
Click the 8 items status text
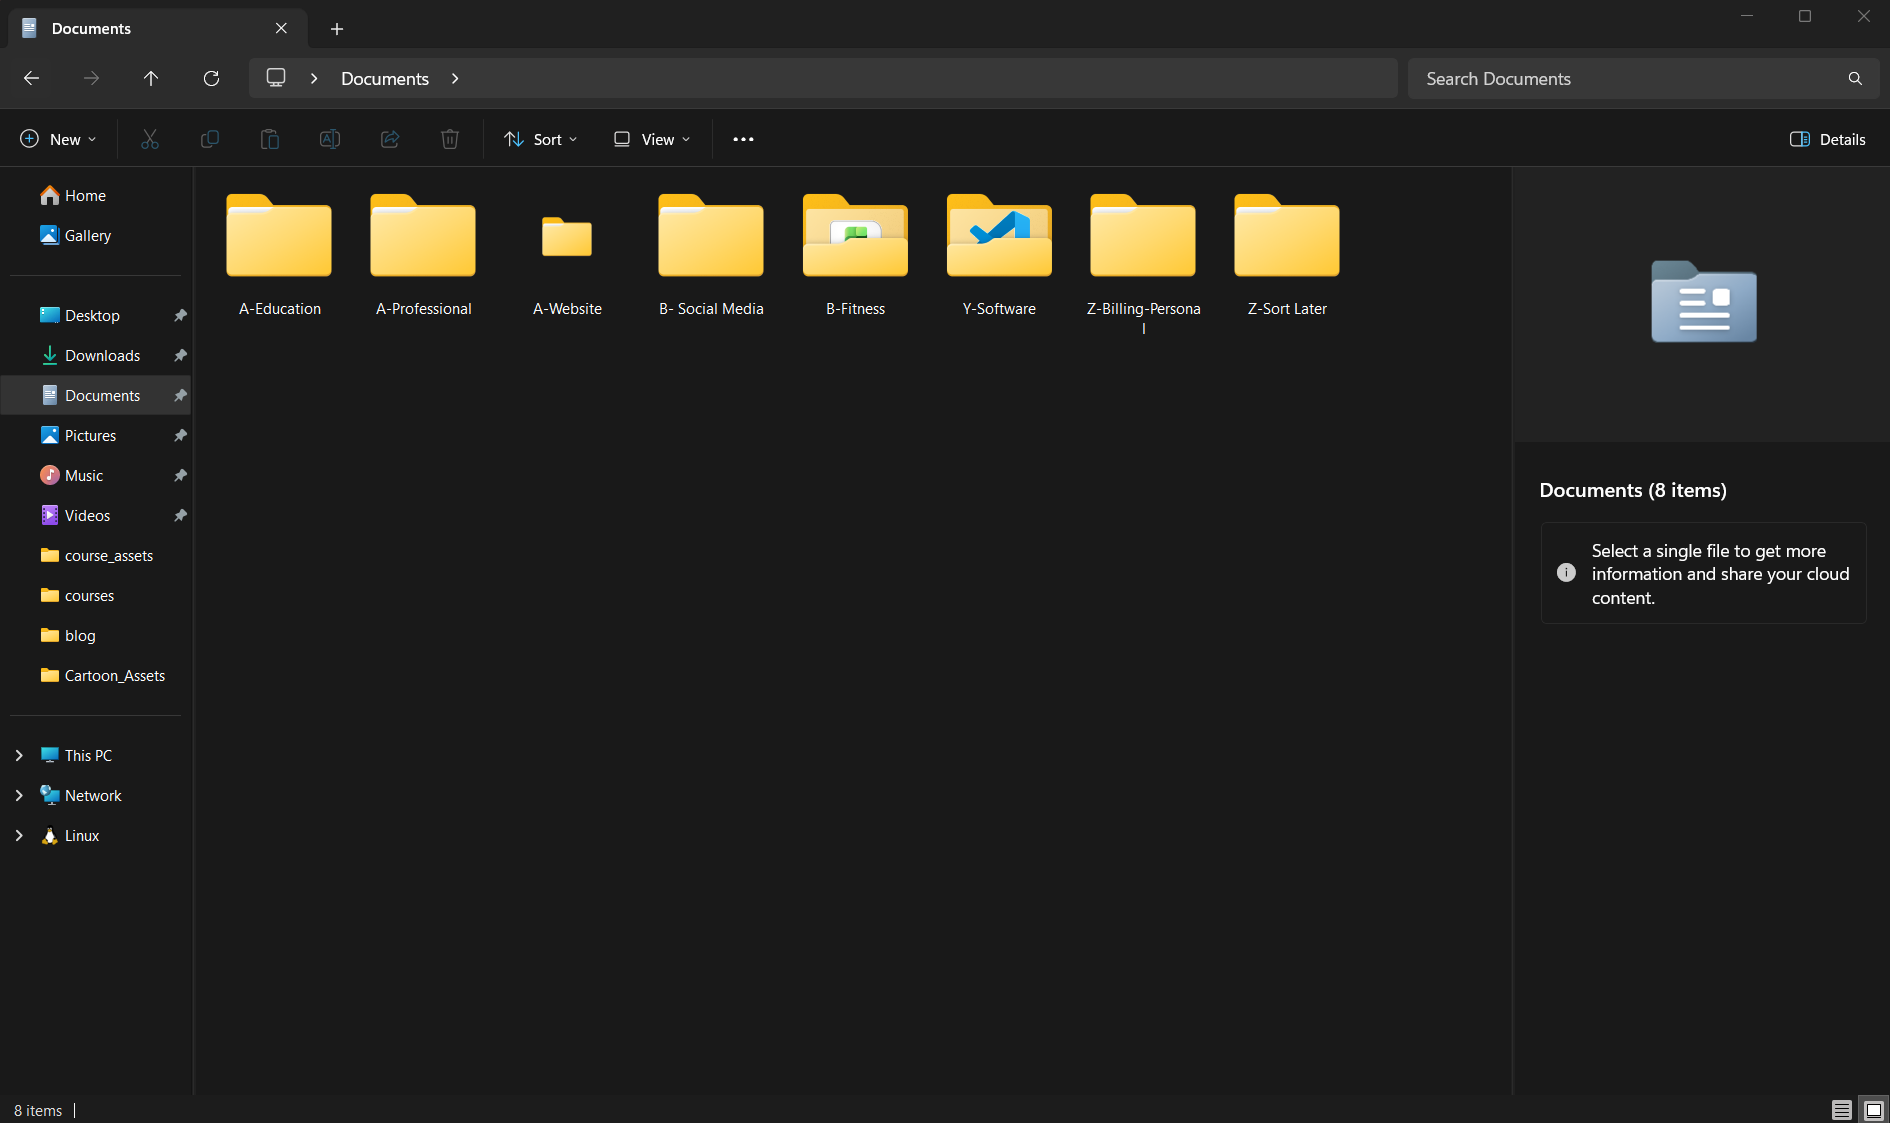[38, 1110]
